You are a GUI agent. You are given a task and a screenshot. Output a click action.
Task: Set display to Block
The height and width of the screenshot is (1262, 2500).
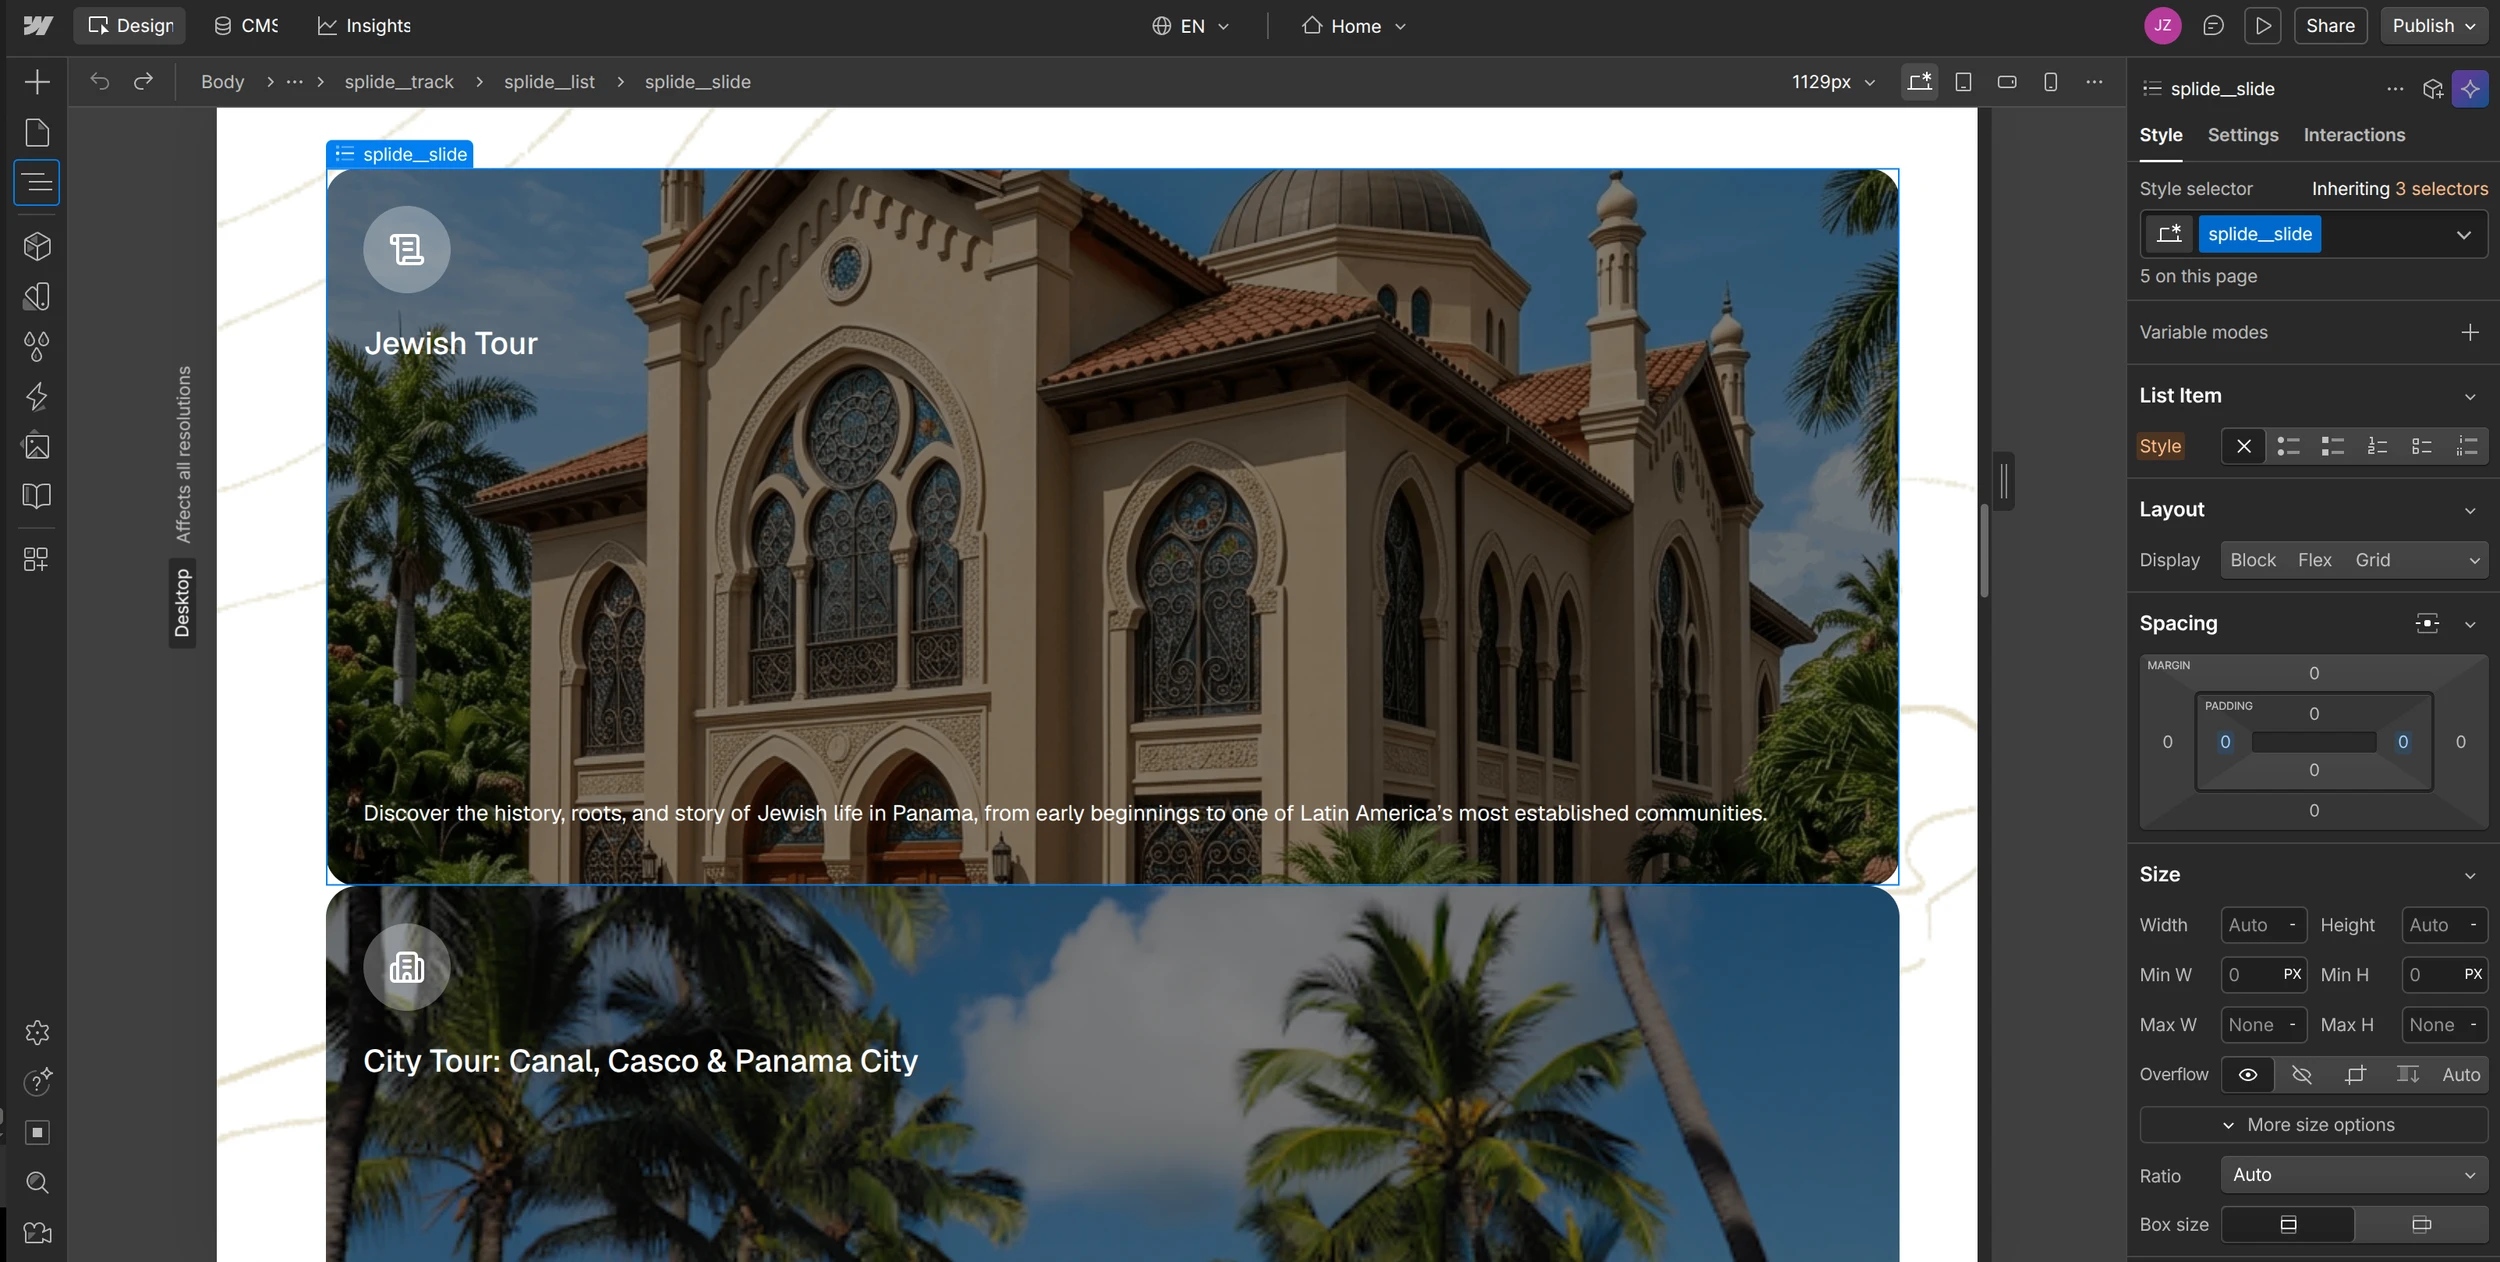2253,560
